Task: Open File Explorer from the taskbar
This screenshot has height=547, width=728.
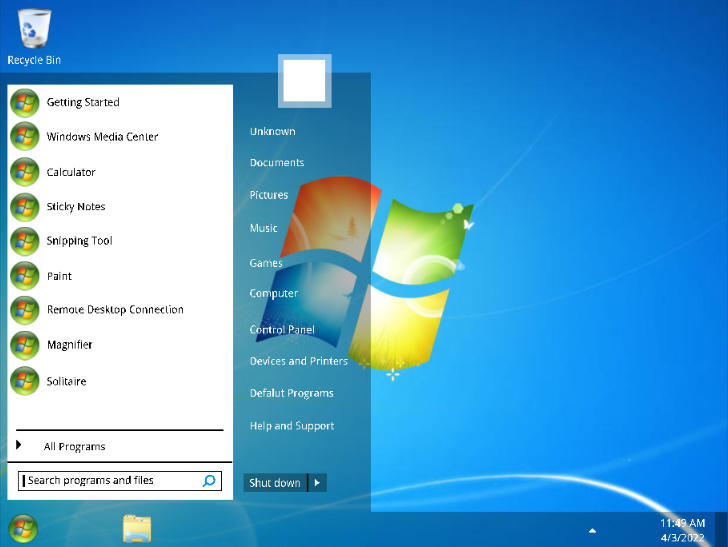Action: [137, 529]
